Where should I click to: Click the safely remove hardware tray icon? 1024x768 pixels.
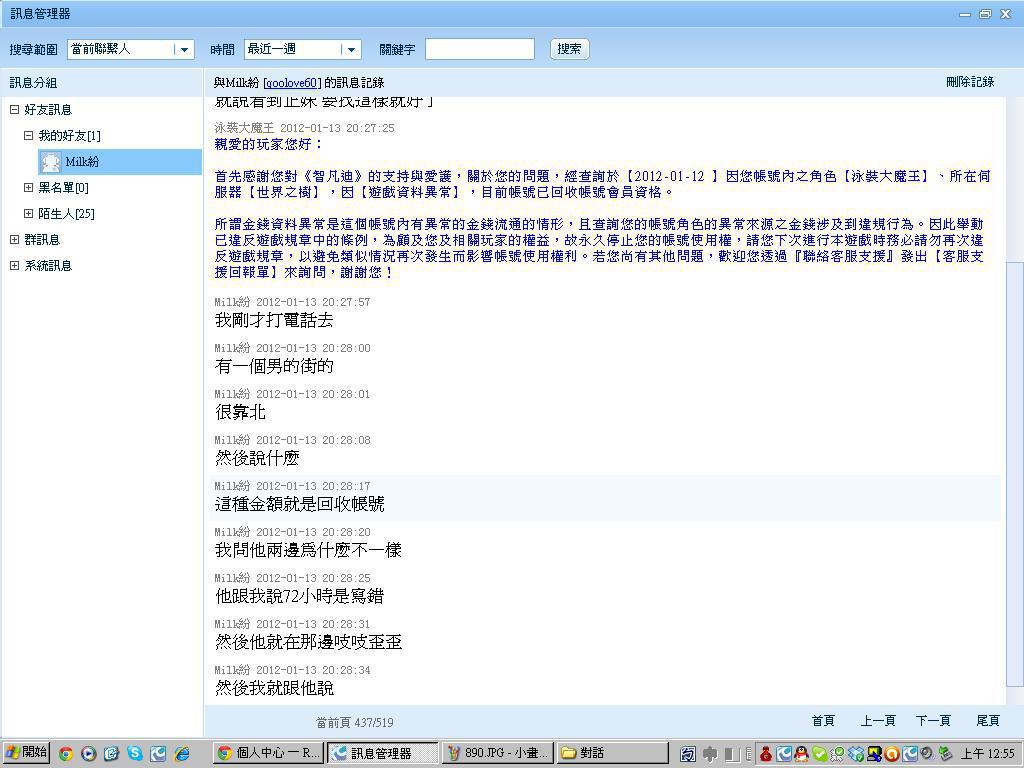pyautogui.click(x=945, y=754)
